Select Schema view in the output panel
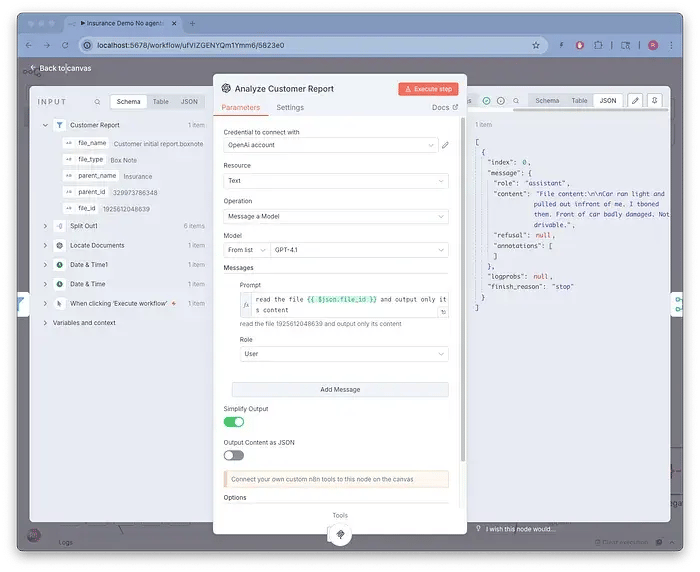Viewport: 700px width, 572px height. [x=547, y=101]
